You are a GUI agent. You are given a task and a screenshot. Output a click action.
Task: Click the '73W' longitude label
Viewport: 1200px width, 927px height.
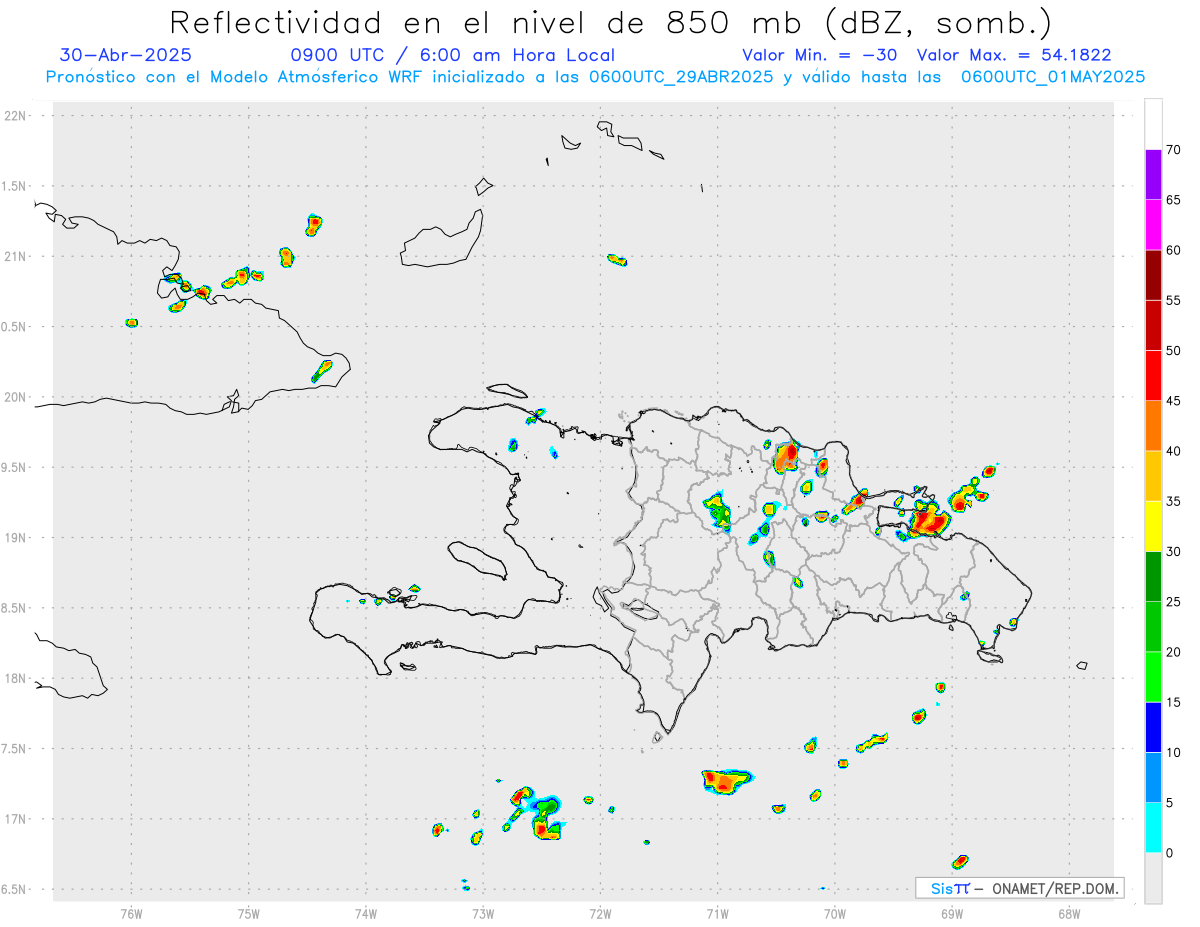tap(483, 913)
